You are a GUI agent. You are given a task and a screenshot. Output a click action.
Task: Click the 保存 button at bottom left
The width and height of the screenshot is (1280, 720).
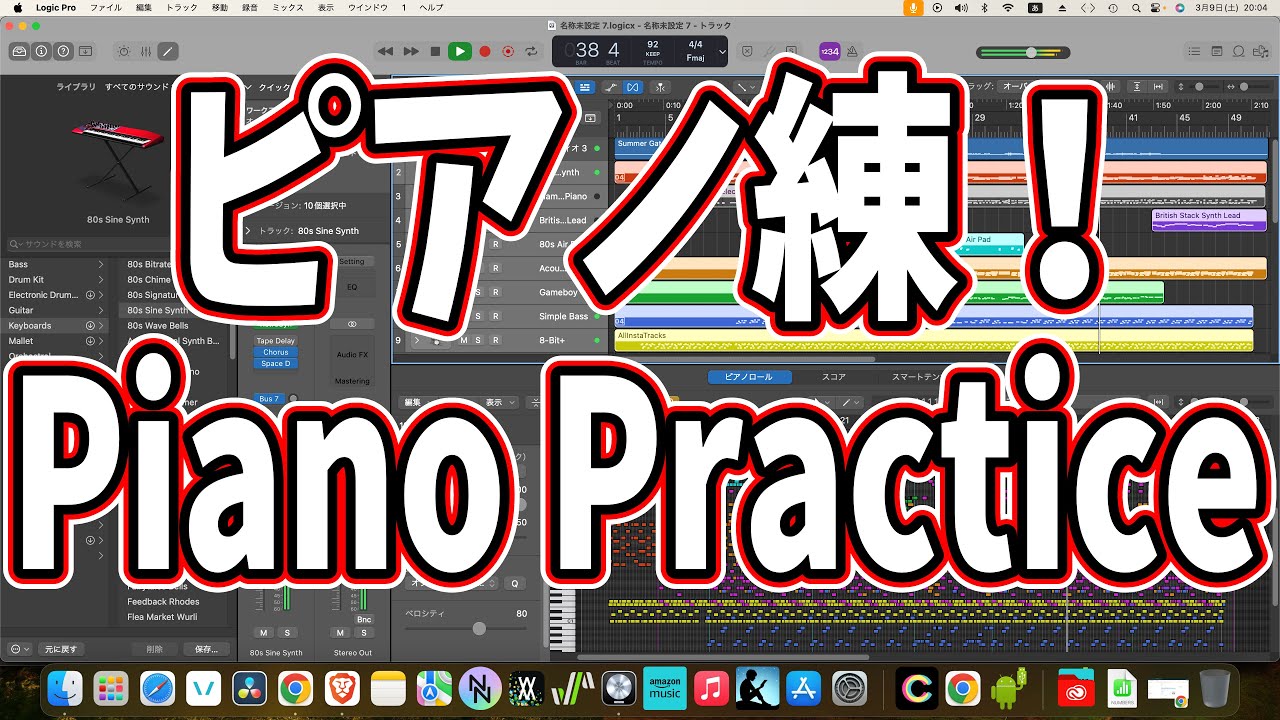[x=207, y=648]
